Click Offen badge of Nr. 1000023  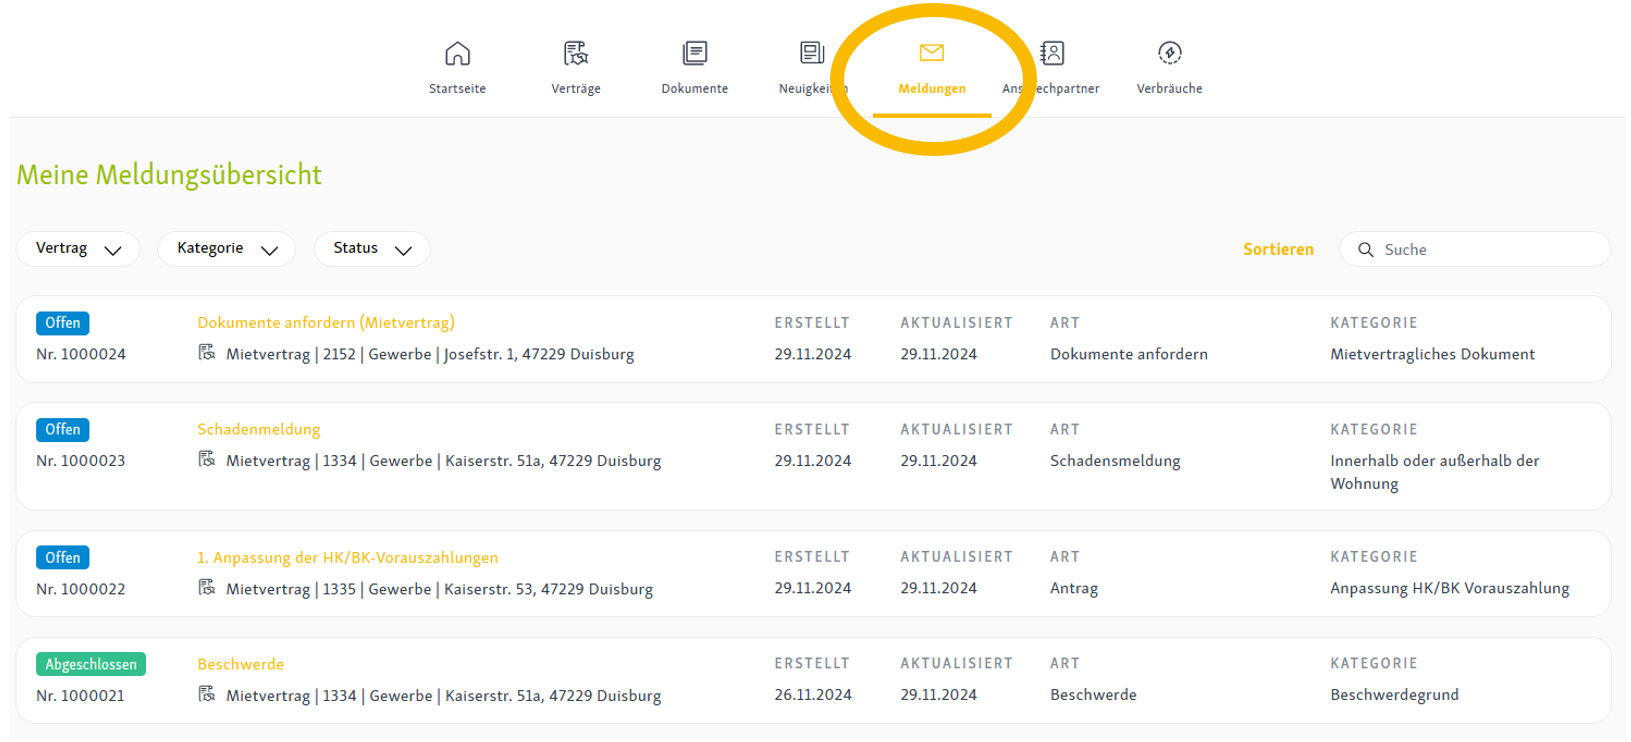63,430
